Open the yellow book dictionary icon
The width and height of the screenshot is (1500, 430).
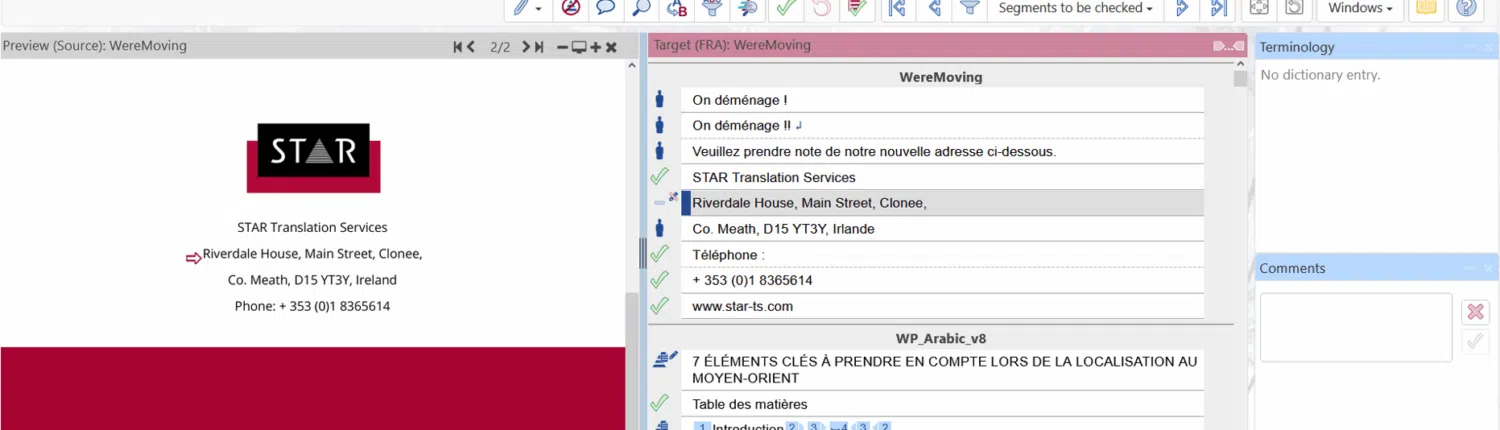click(1425, 8)
